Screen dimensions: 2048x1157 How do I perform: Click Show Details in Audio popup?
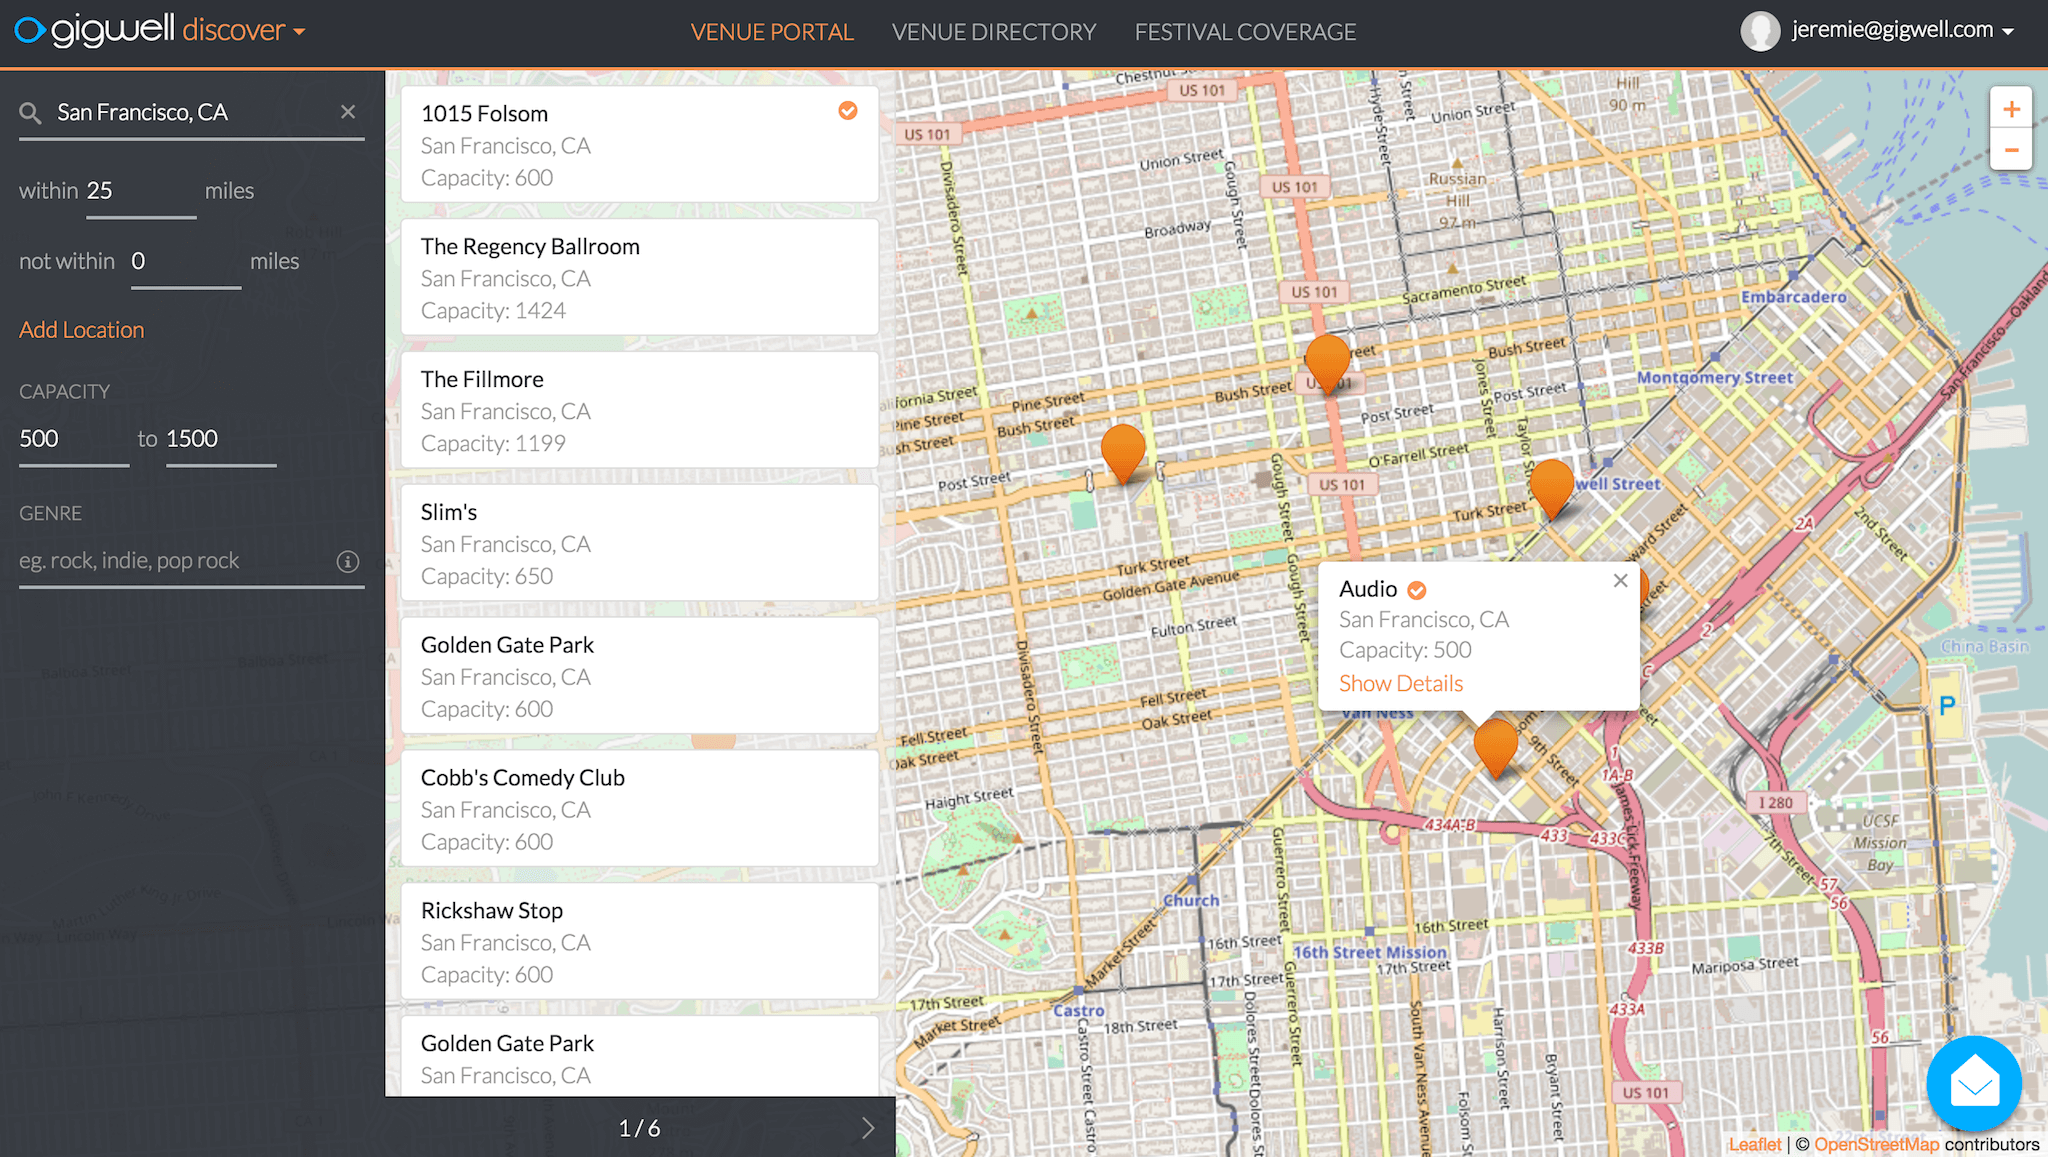click(x=1400, y=684)
